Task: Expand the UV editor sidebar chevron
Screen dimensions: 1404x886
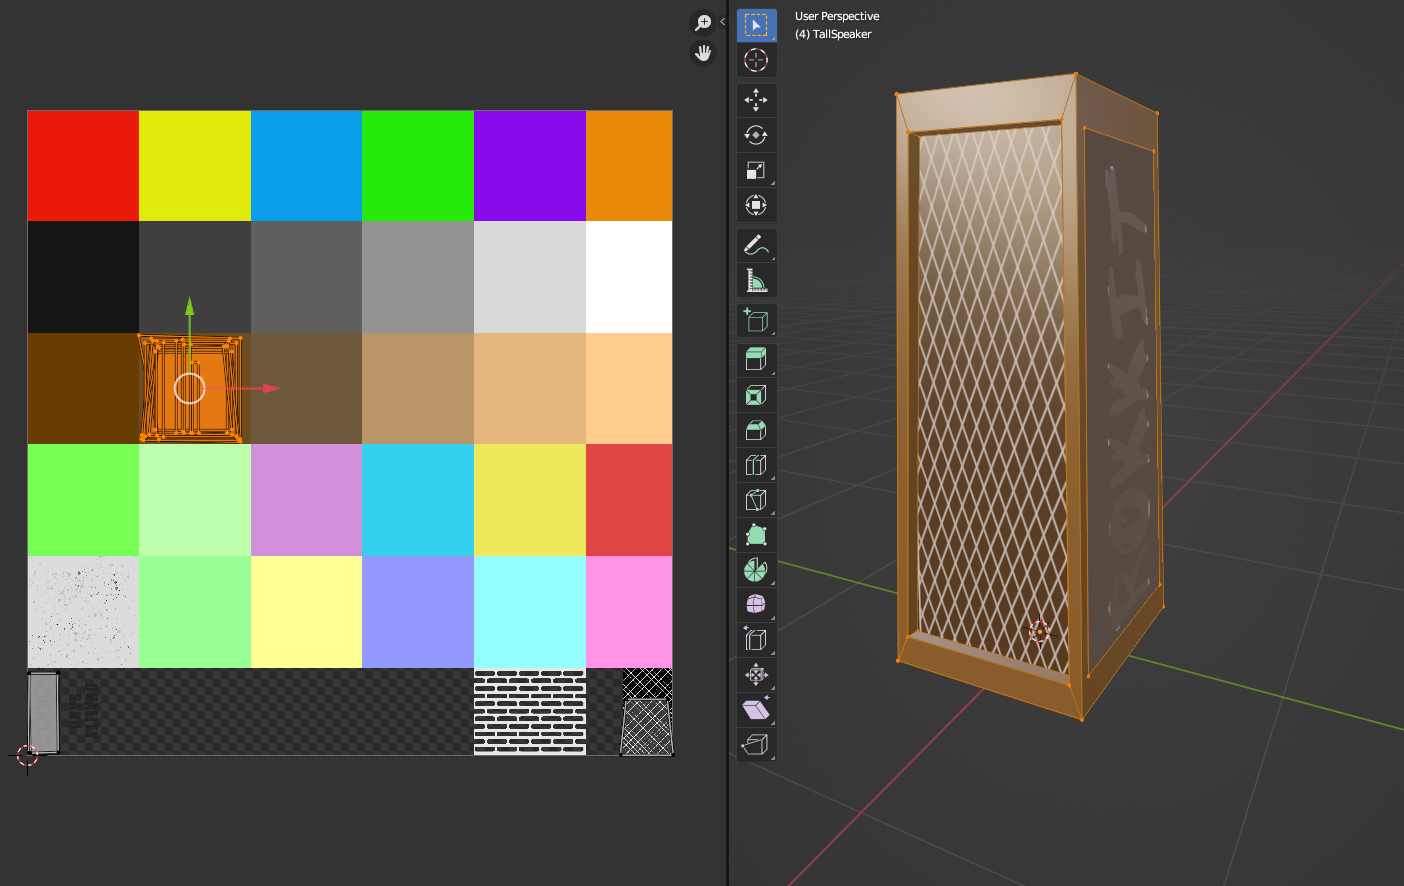Action: click(722, 21)
